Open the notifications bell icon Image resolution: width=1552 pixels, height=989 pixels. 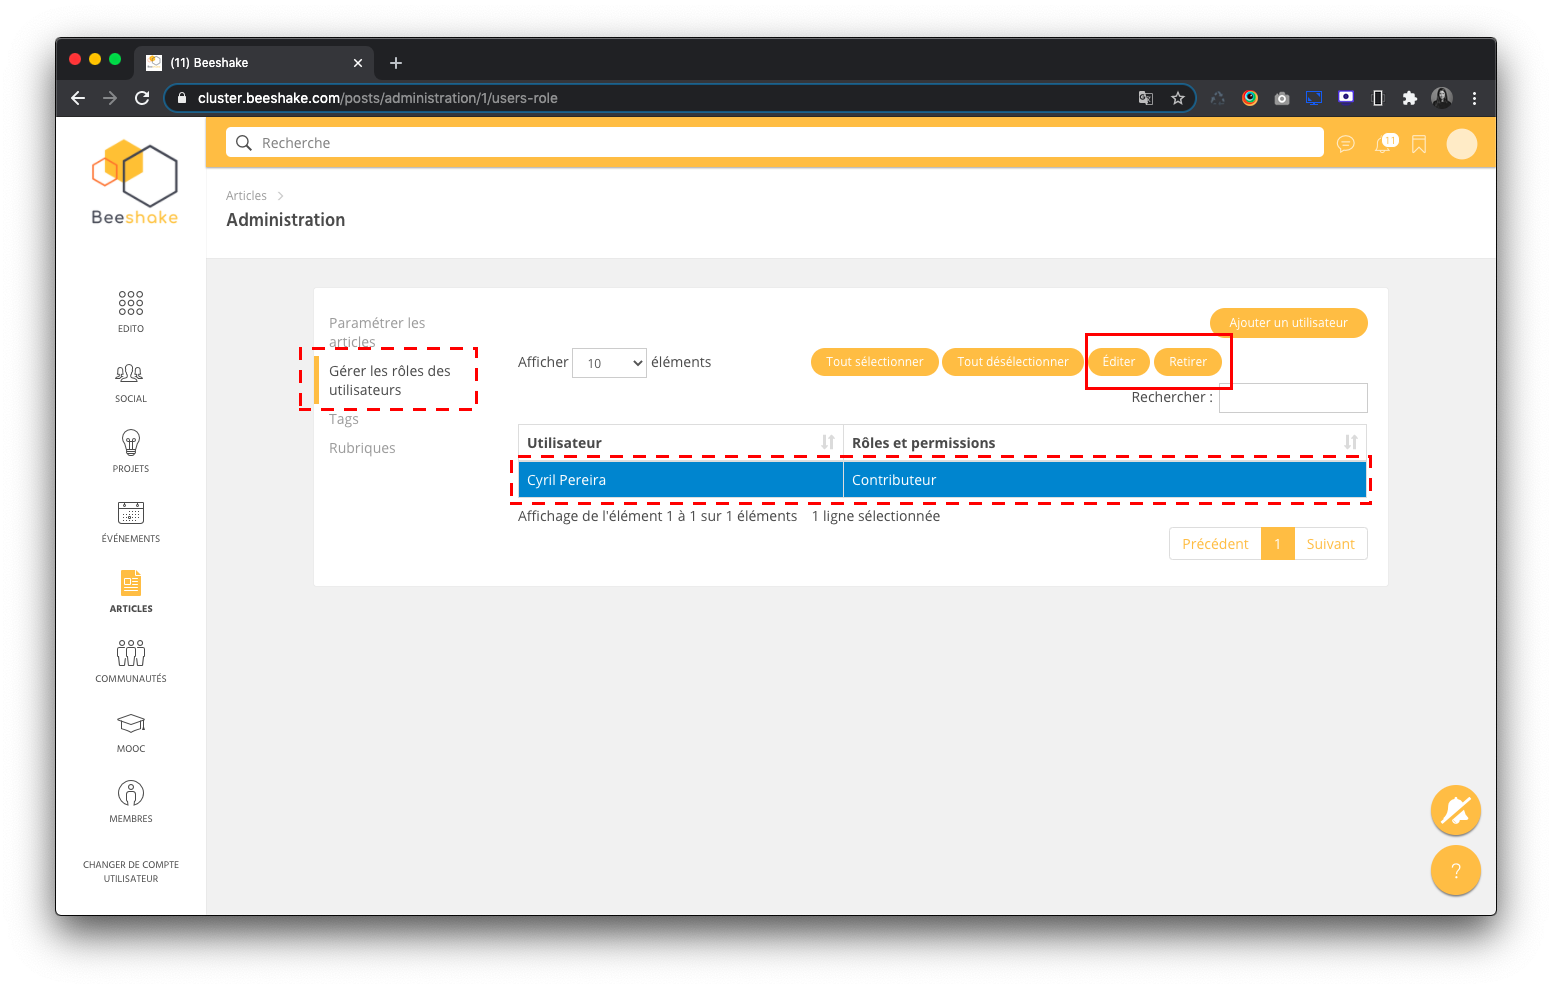click(1385, 143)
